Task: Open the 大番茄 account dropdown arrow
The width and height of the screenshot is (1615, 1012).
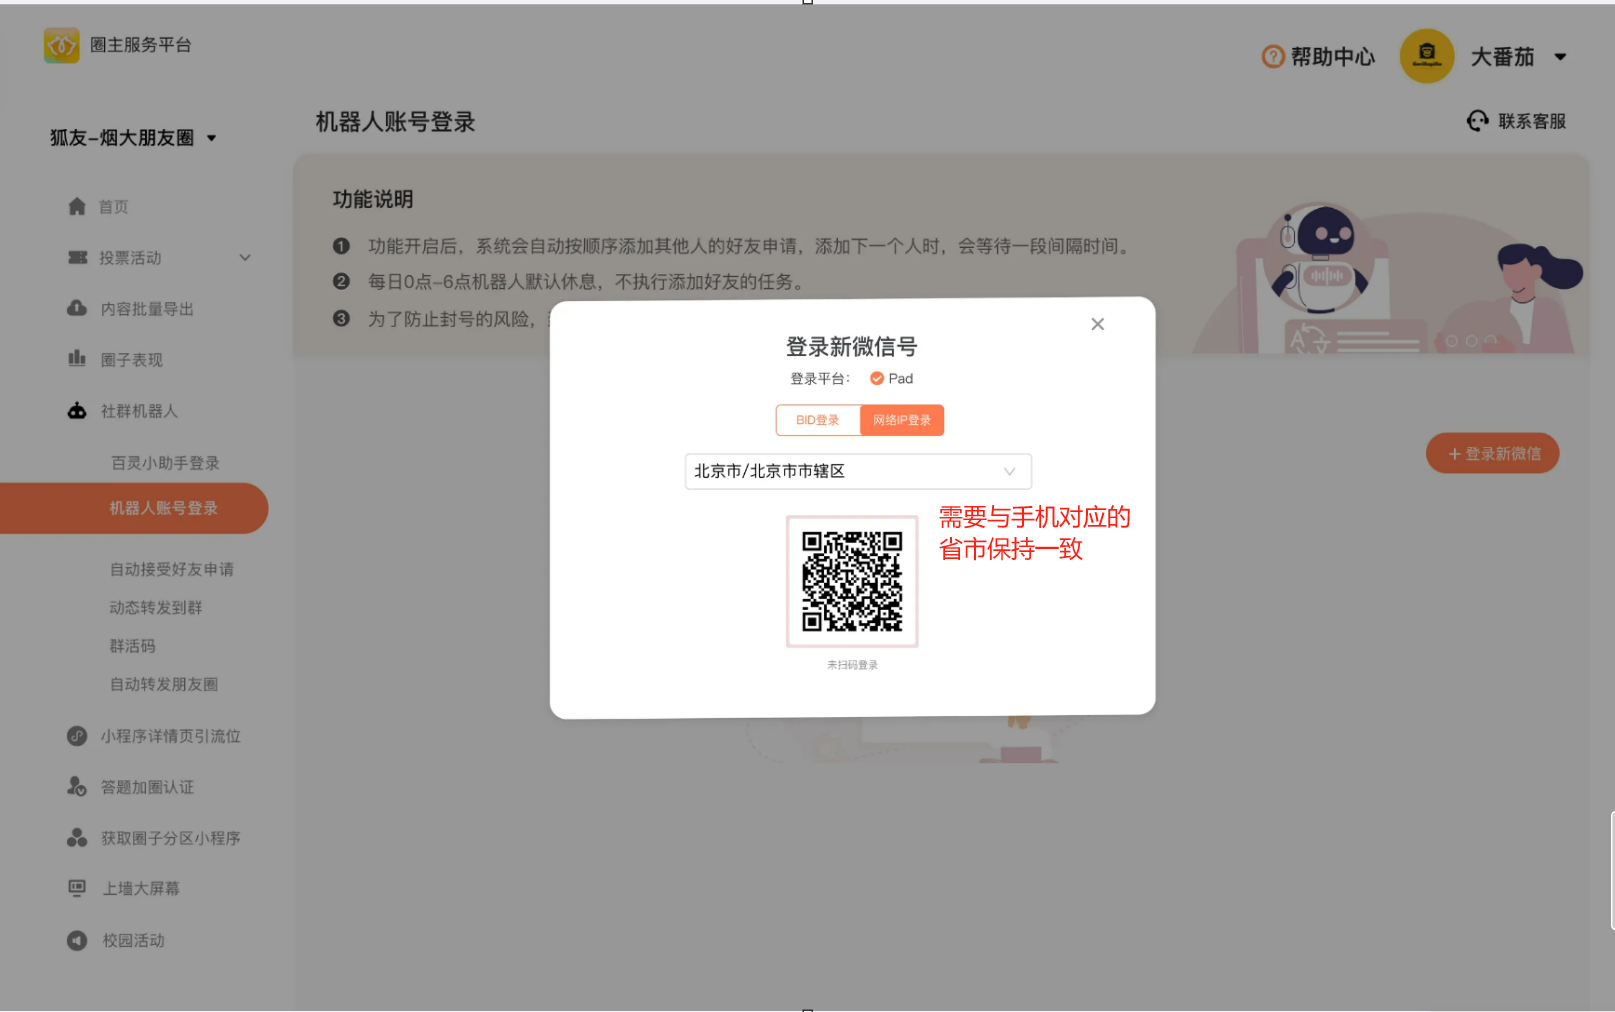Action: (x=1560, y=57)
